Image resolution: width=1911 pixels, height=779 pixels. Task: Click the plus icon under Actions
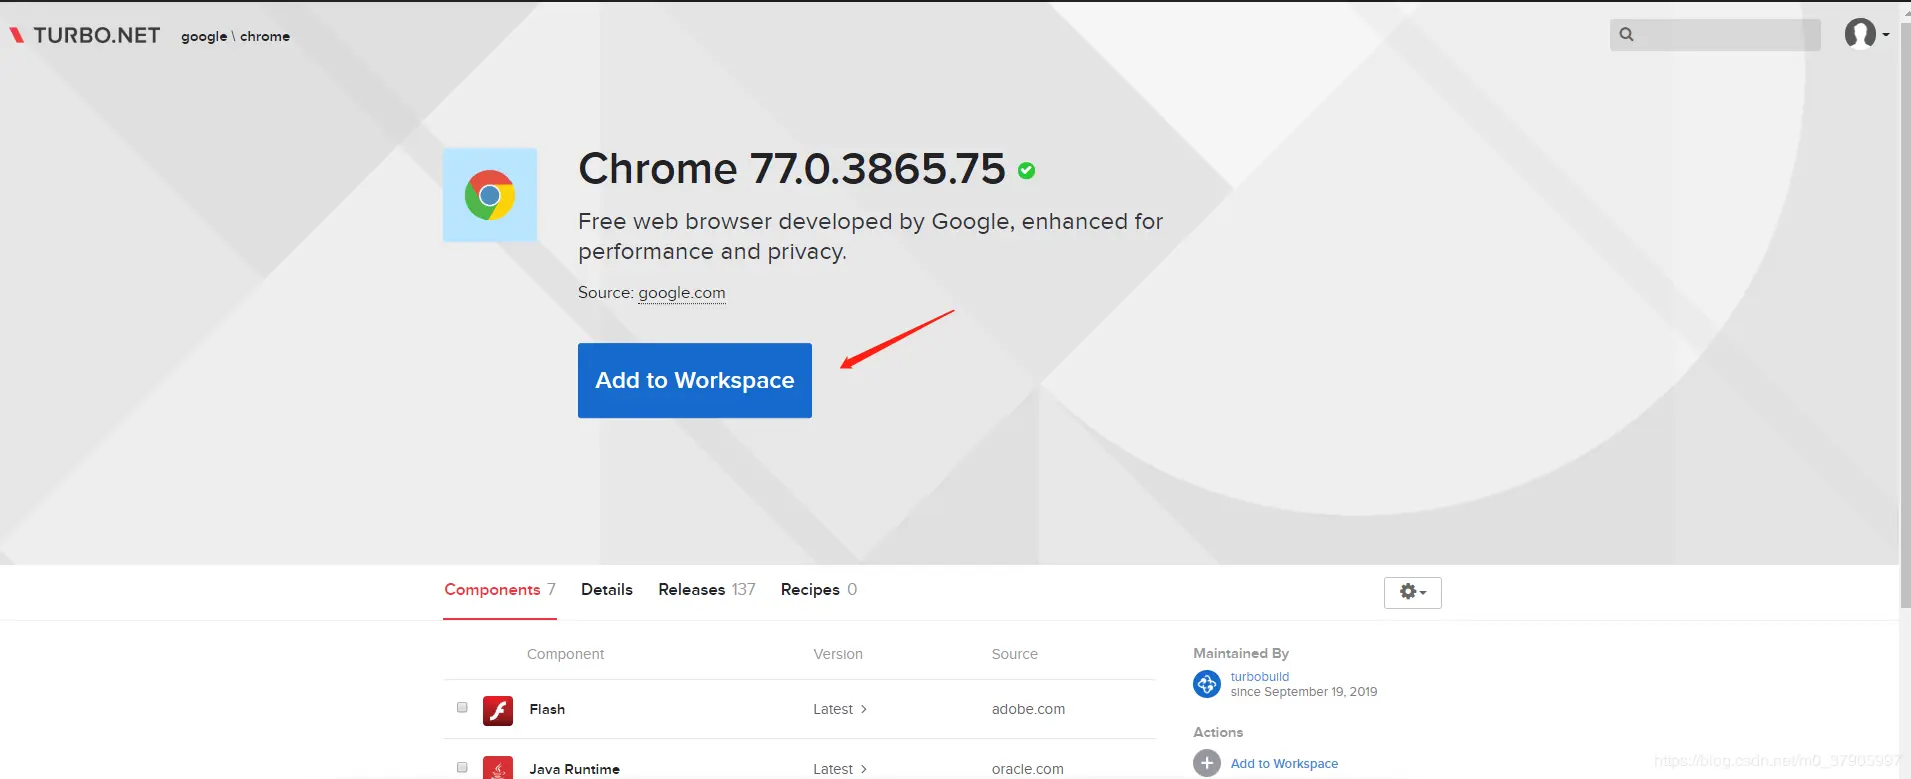(1207, 763)
